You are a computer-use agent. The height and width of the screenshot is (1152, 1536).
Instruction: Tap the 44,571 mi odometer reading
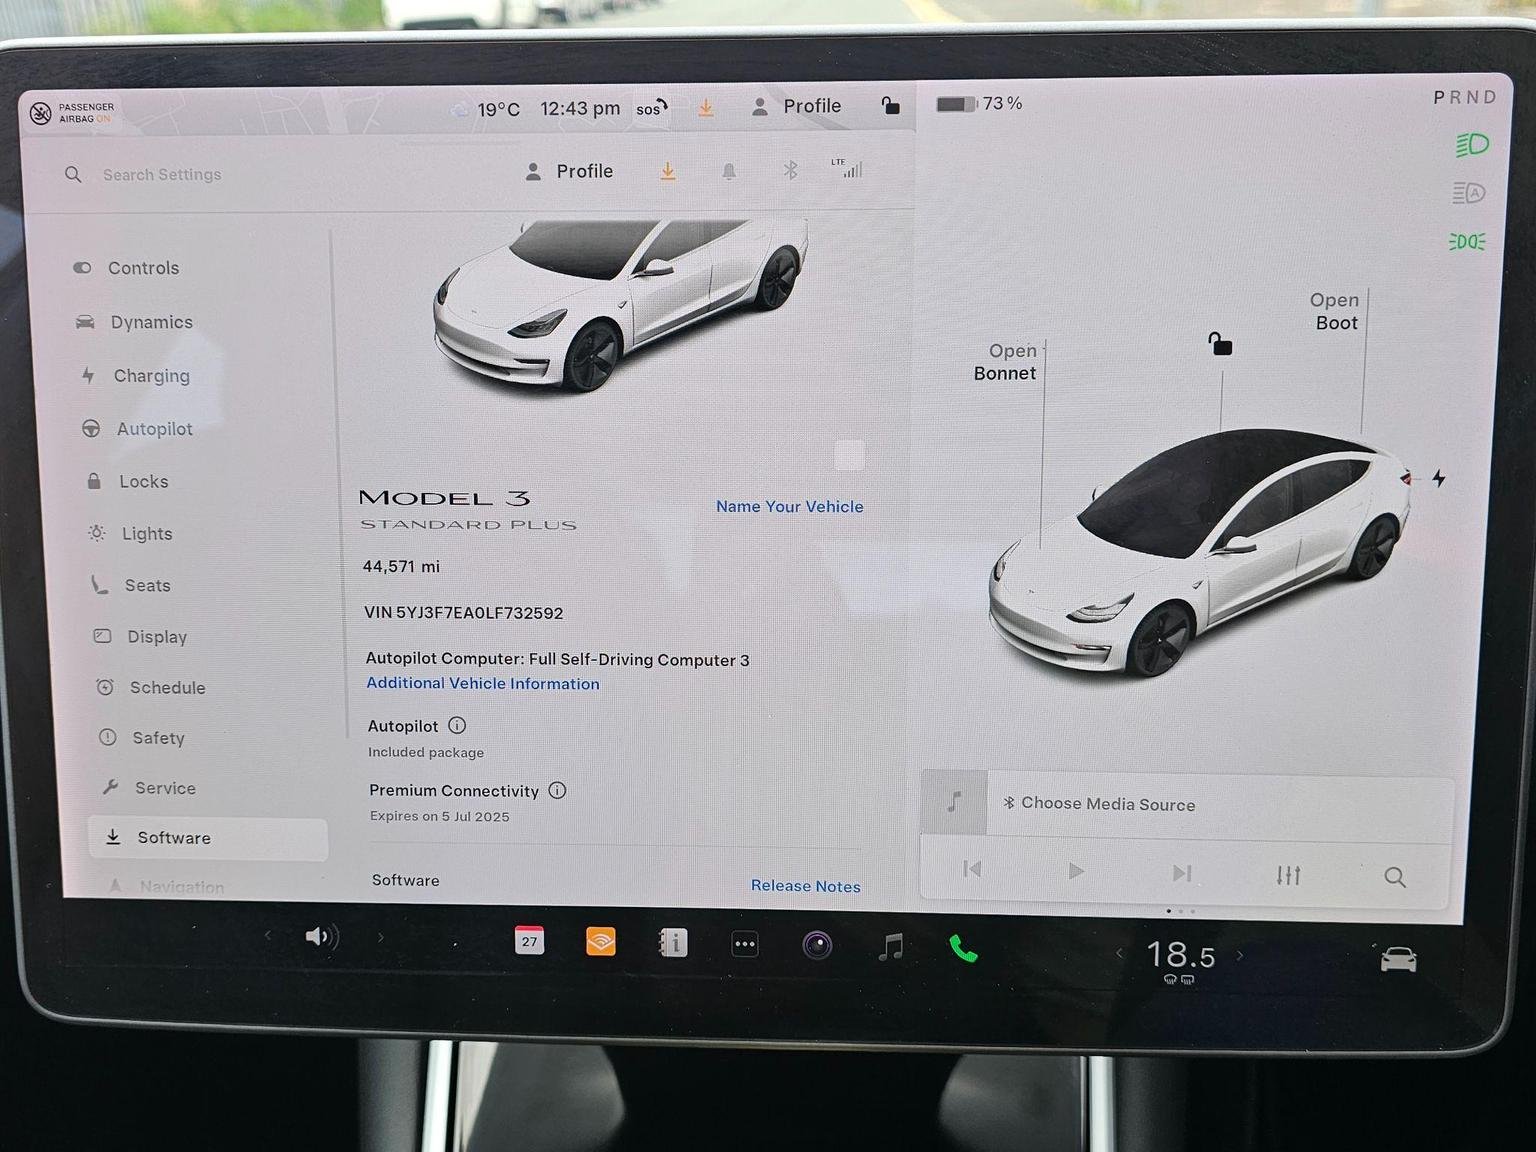[x=401, y=566]
